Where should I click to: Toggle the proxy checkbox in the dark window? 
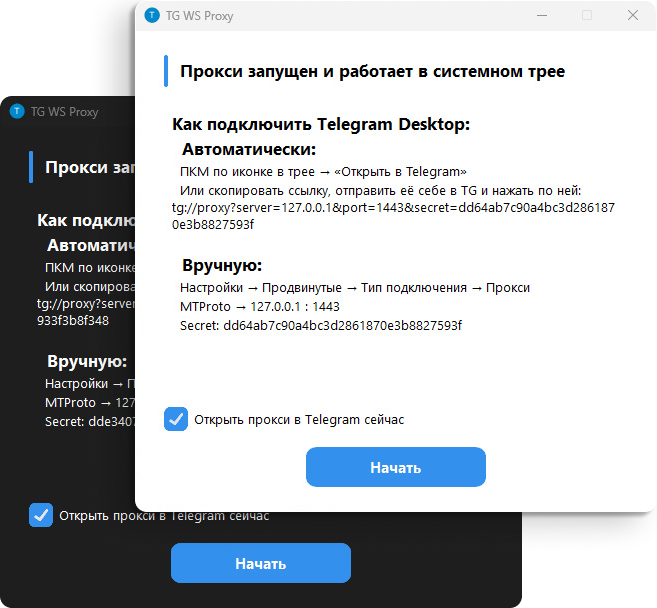pyautogui.click(x=41, y=515)
